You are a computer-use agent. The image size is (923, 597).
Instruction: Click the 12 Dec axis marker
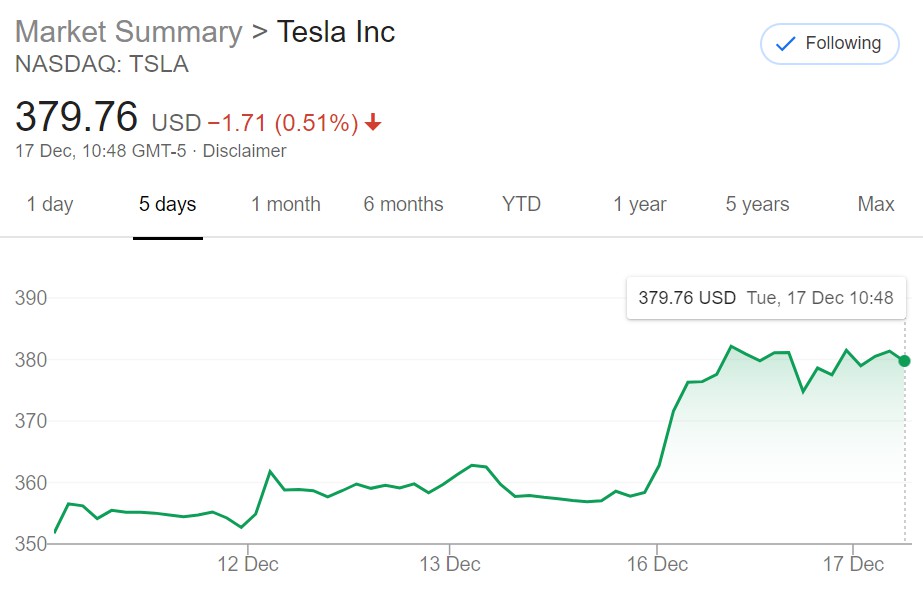click(248, 564)
